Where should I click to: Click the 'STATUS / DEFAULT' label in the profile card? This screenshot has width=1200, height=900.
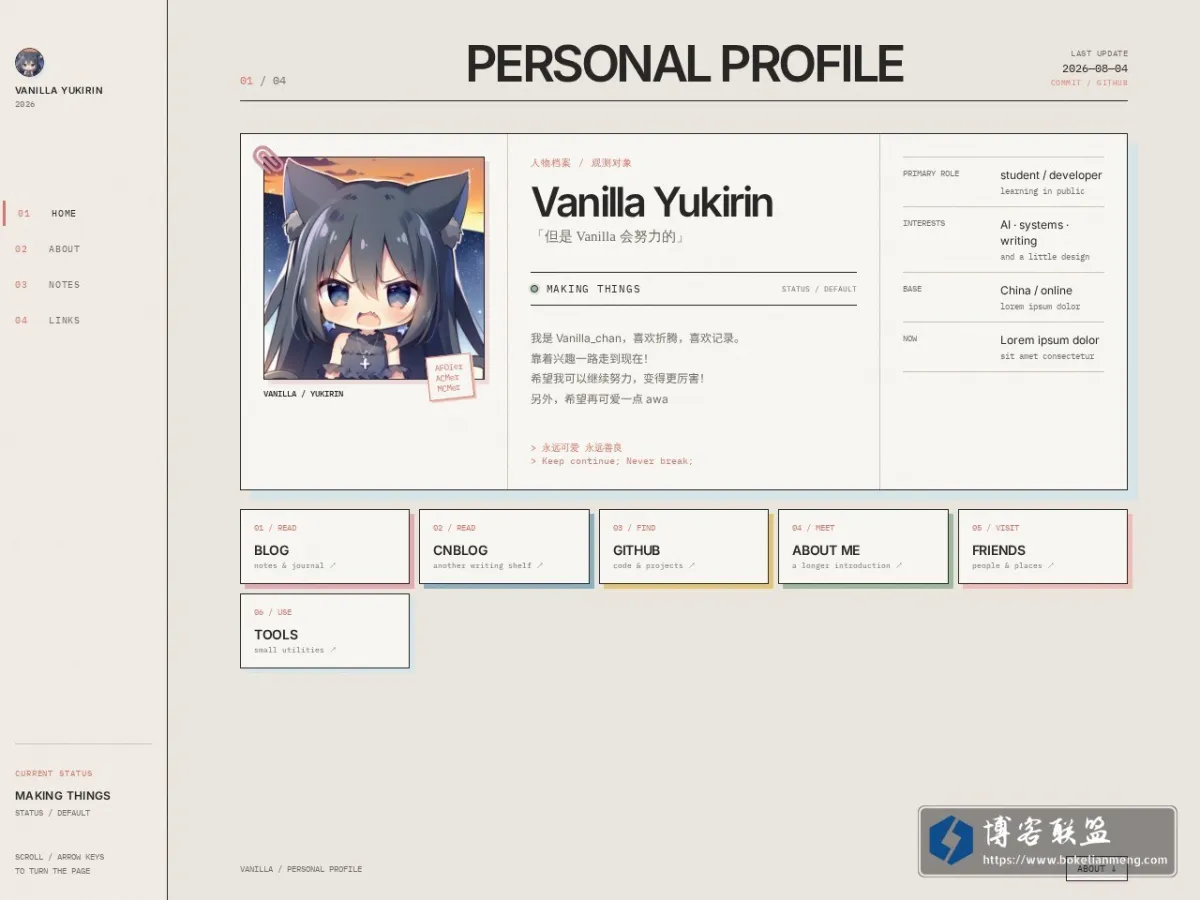click(x=819, y=289)
